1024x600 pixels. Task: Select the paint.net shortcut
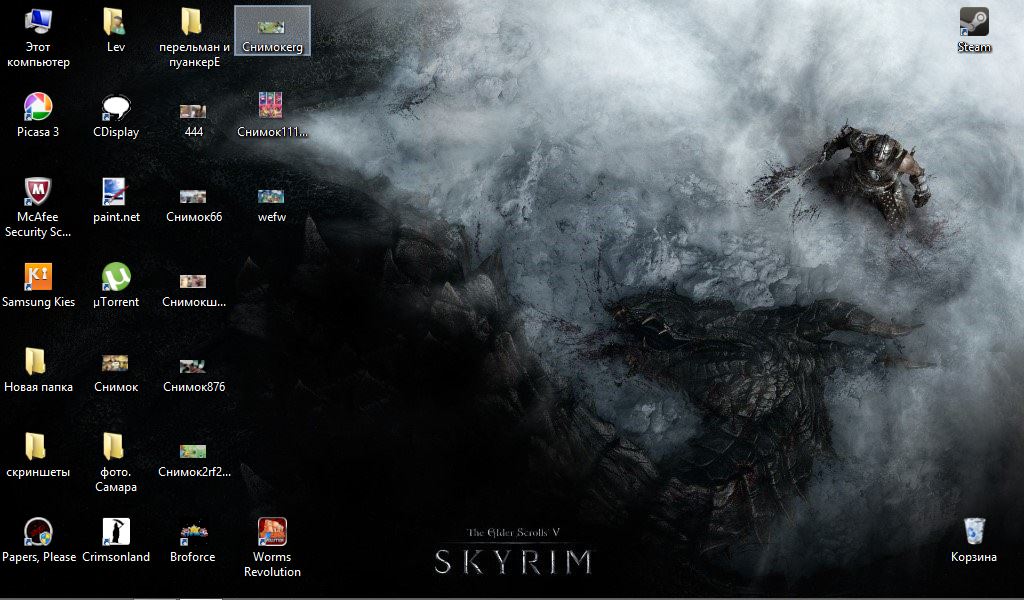[116, 200]
